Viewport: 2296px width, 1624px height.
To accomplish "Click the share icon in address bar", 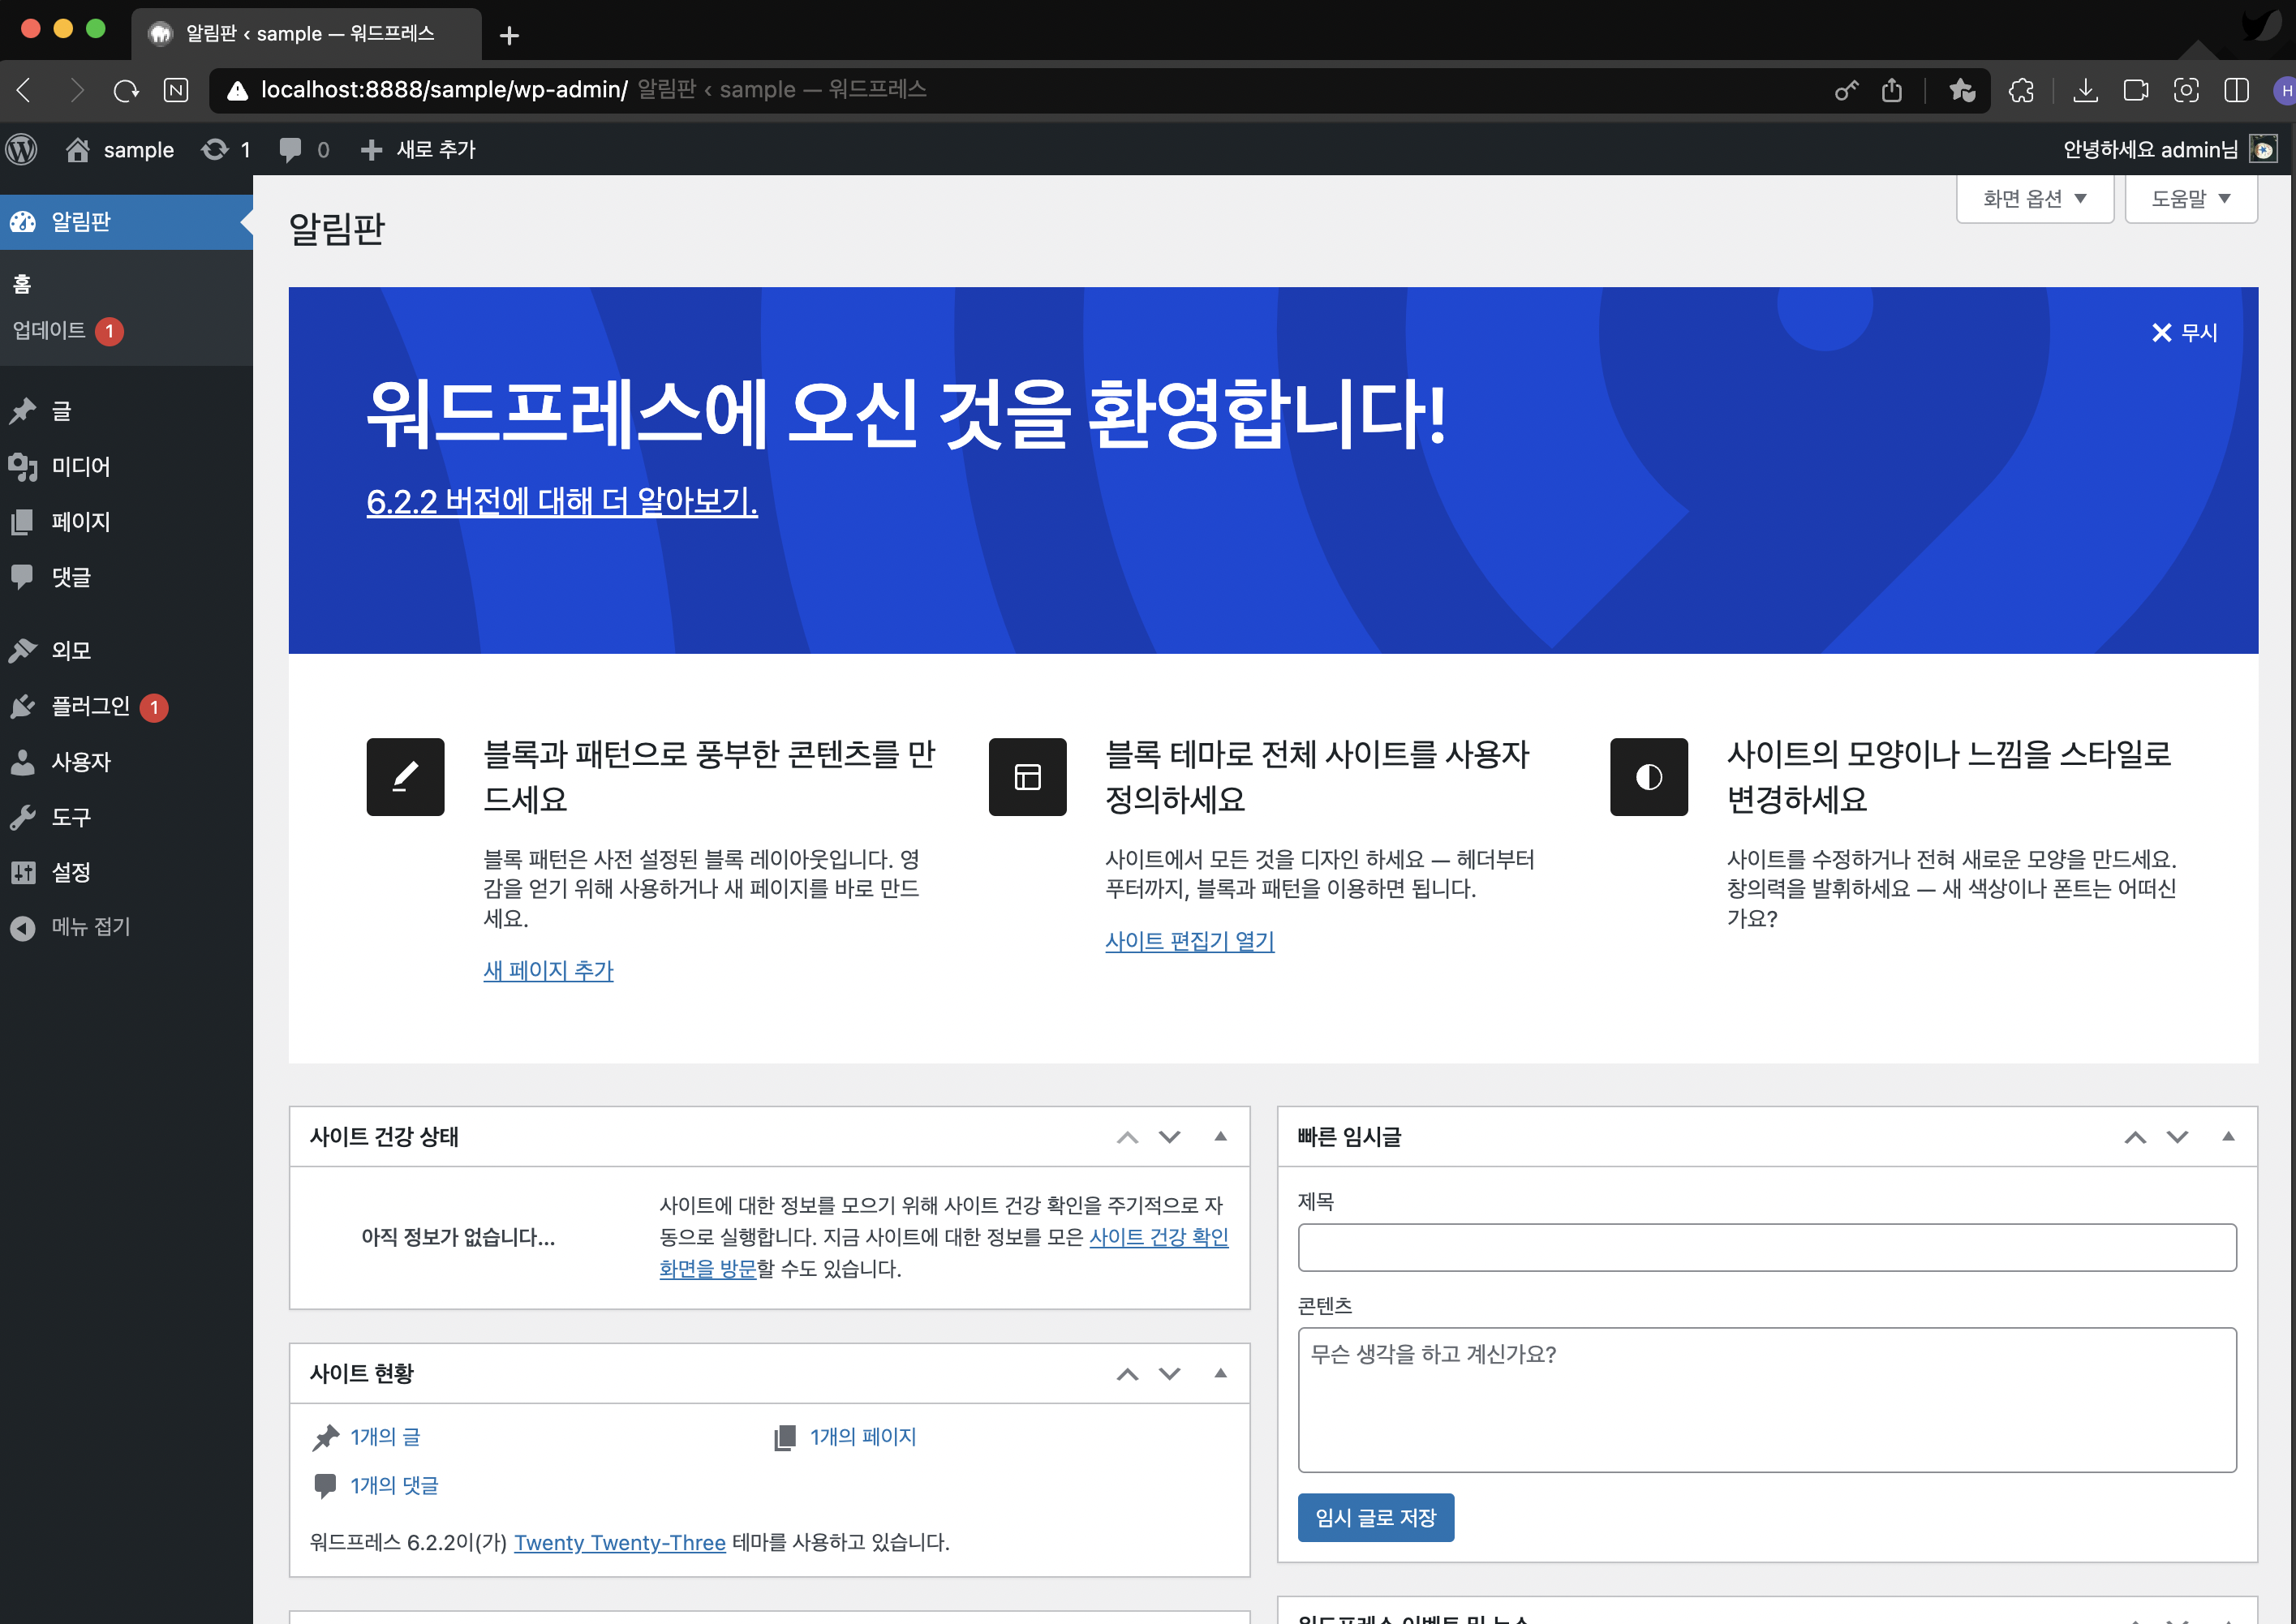I will (1891, 91).
